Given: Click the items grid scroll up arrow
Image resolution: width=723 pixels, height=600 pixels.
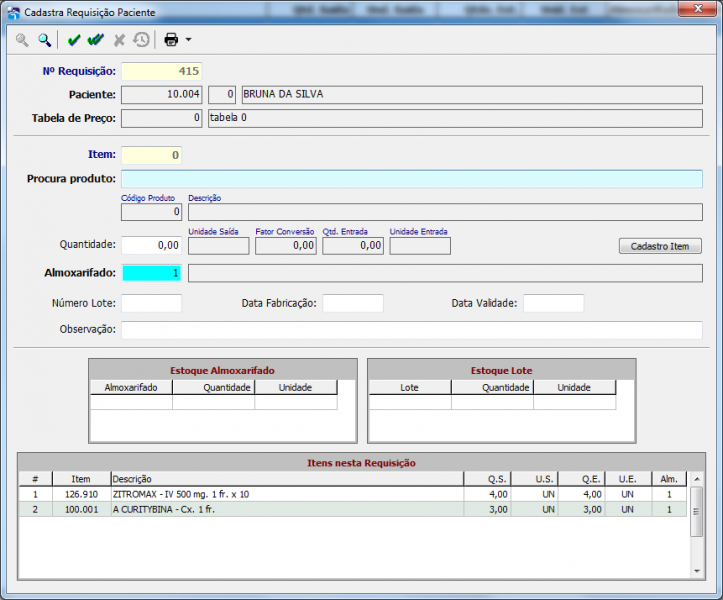Looking at the screenshot, I should 697,479.
